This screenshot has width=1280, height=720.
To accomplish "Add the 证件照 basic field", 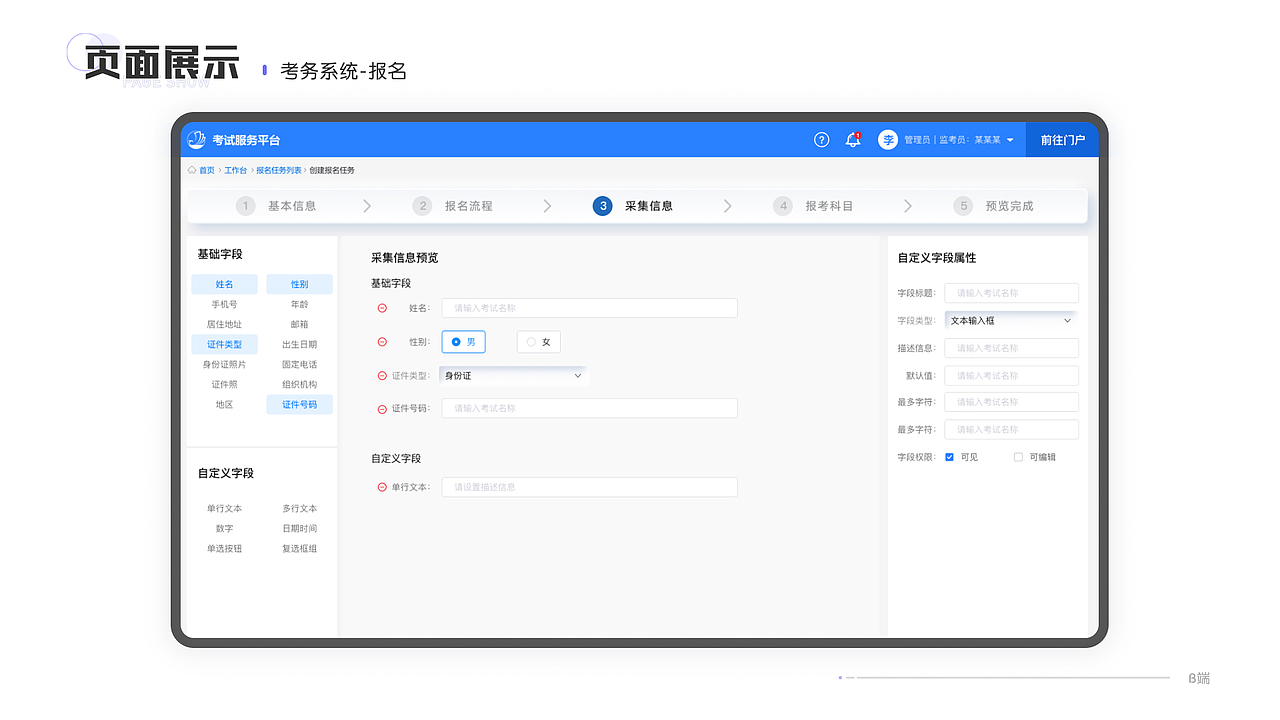I will tap(224, 384).
